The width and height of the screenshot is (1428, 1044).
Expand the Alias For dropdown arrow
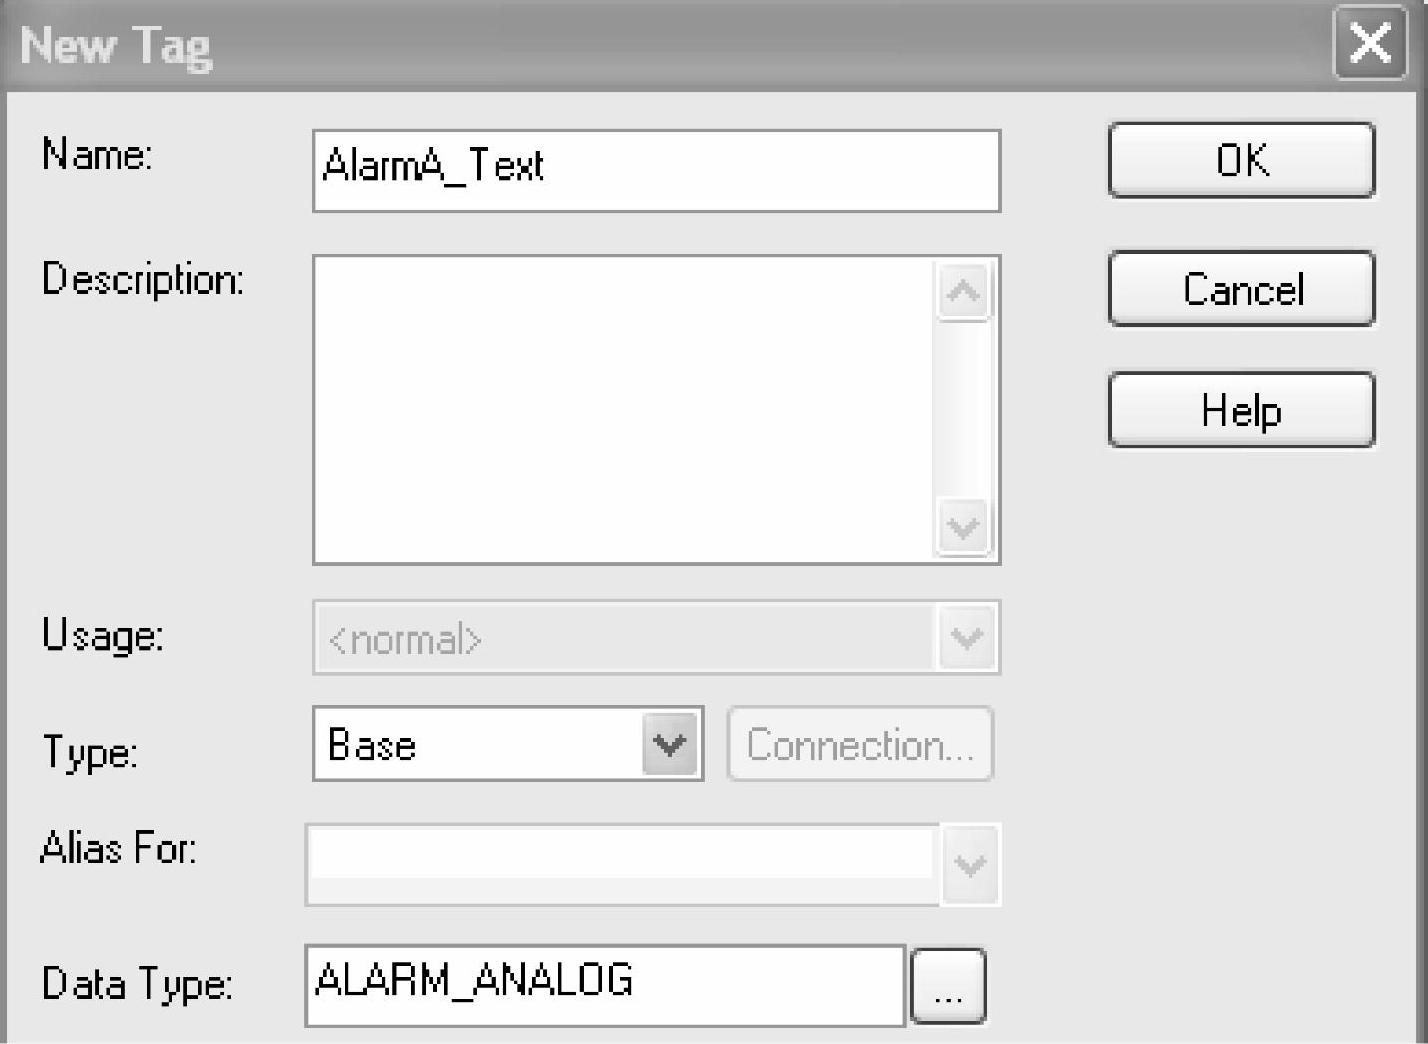(969, 864)
